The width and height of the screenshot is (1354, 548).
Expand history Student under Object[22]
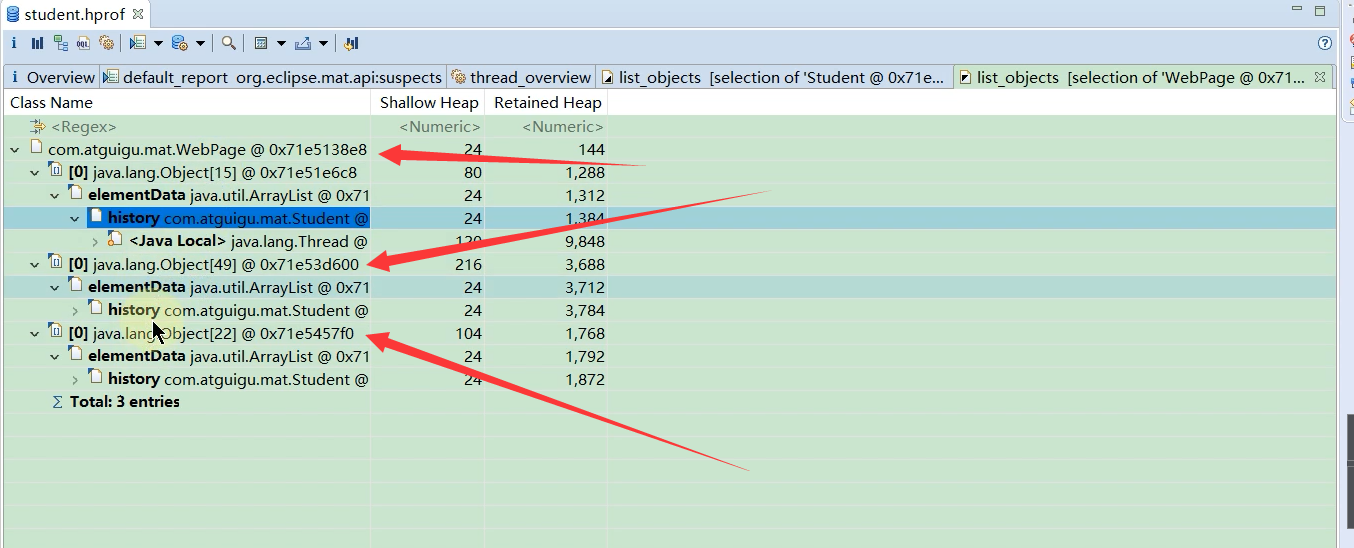75,380
